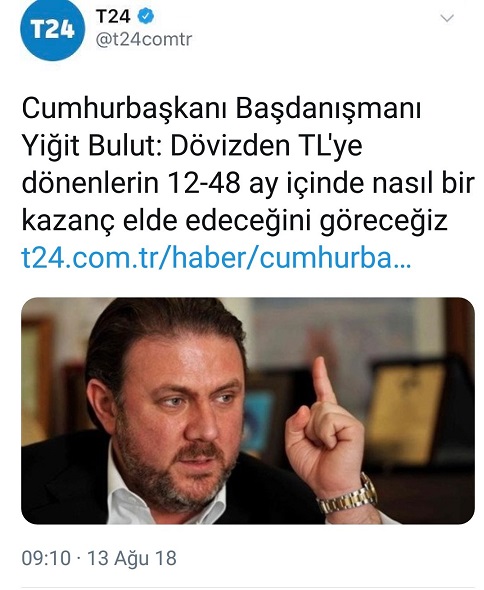
Task: Click the T24 display name
Action: (x=113, y=16)
